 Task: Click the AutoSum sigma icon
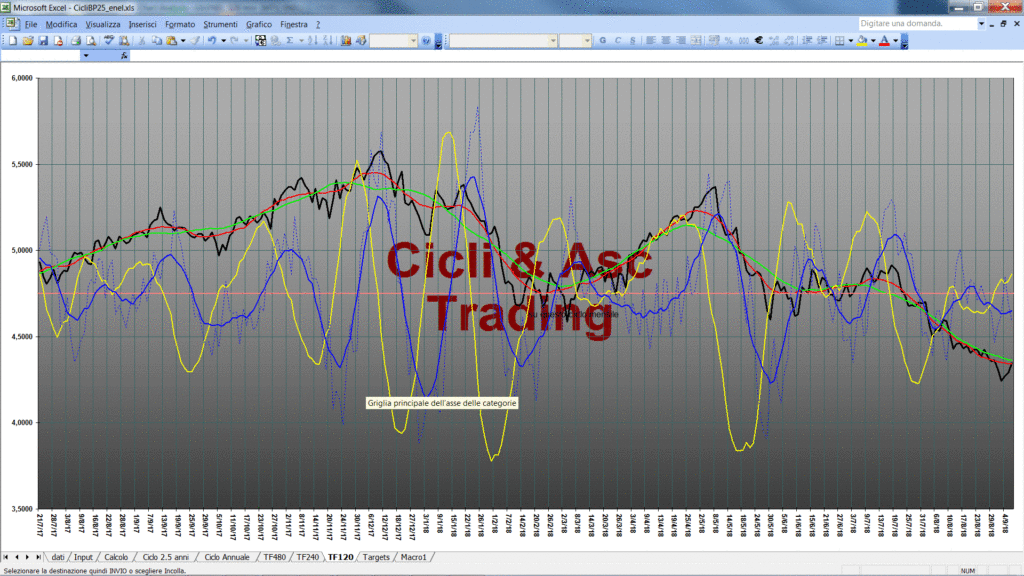click(x=290, y=40)
